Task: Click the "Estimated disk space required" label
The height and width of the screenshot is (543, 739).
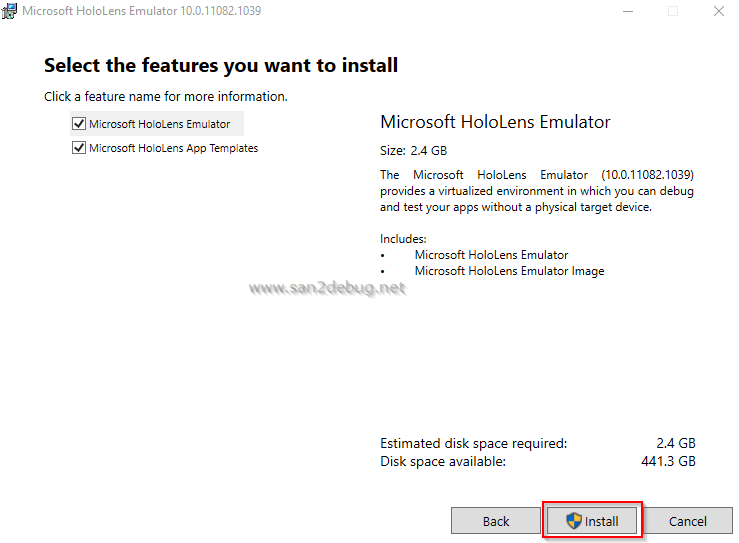Action: point(473,443)
